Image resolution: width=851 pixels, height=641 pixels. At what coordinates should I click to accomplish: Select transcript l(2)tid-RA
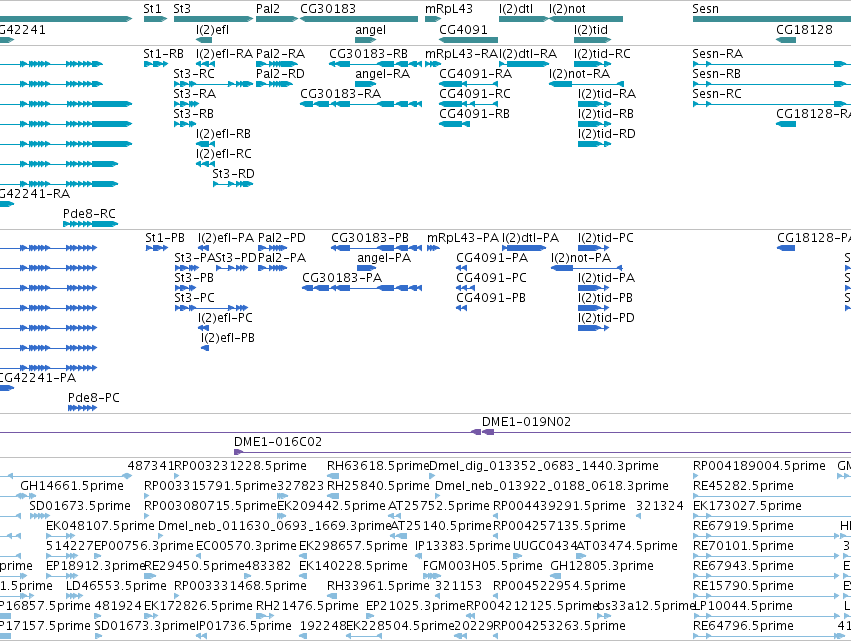click(595, 104)
